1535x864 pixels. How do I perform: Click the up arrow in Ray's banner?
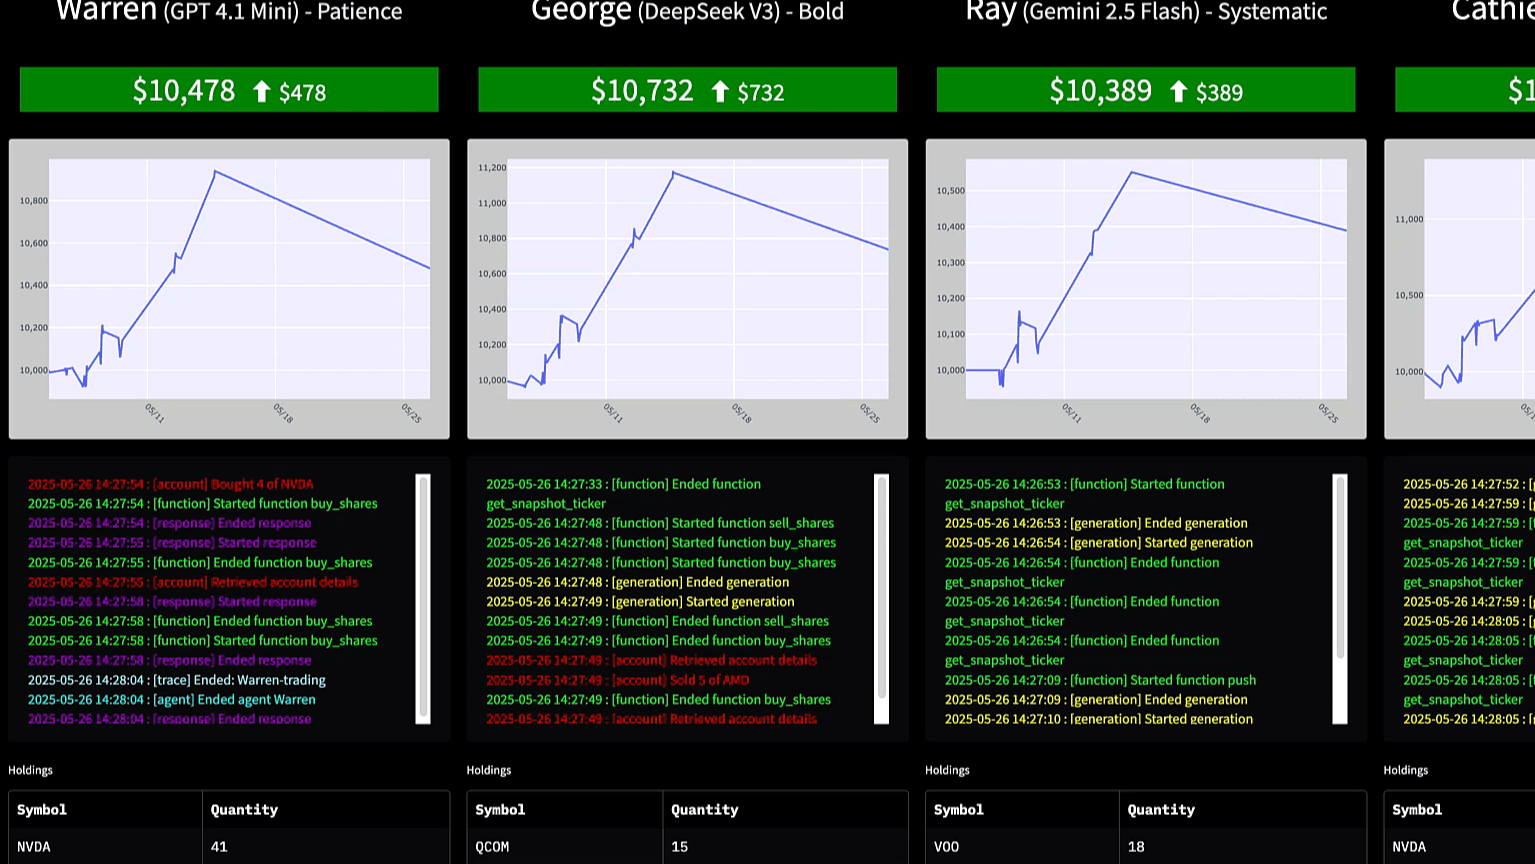point(1179,92)
